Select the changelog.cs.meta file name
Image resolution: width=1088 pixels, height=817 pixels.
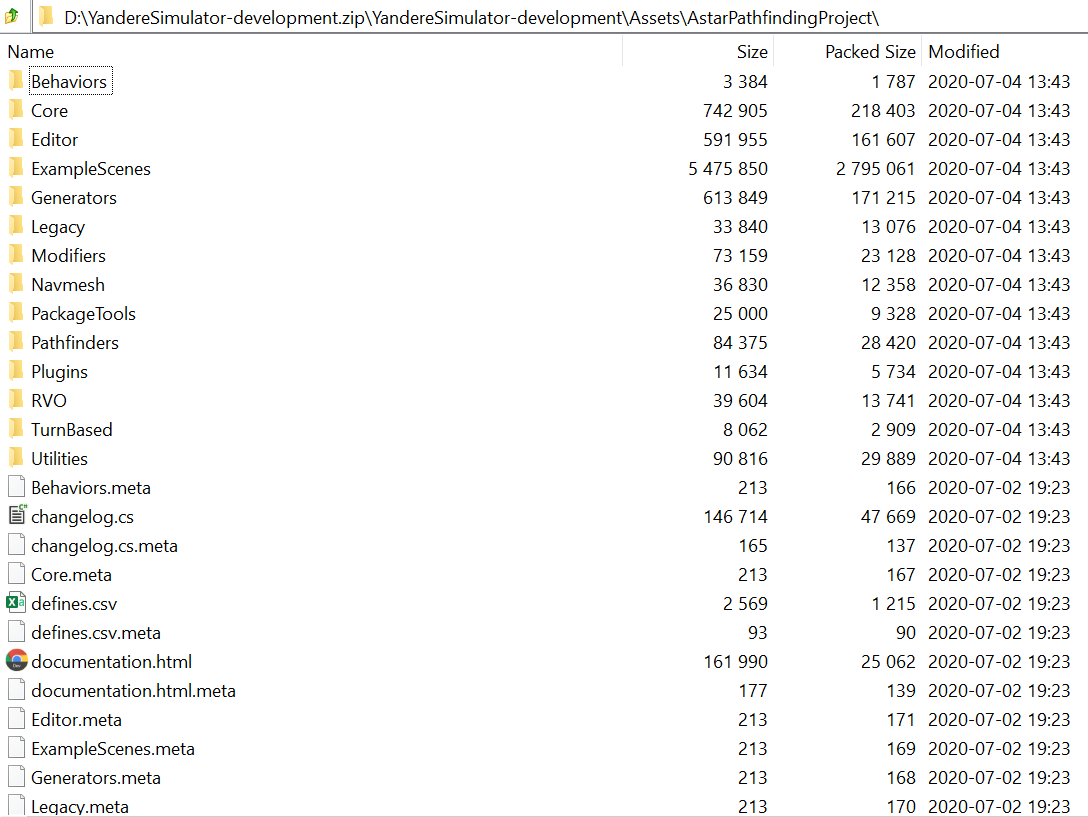click(104, 546)
